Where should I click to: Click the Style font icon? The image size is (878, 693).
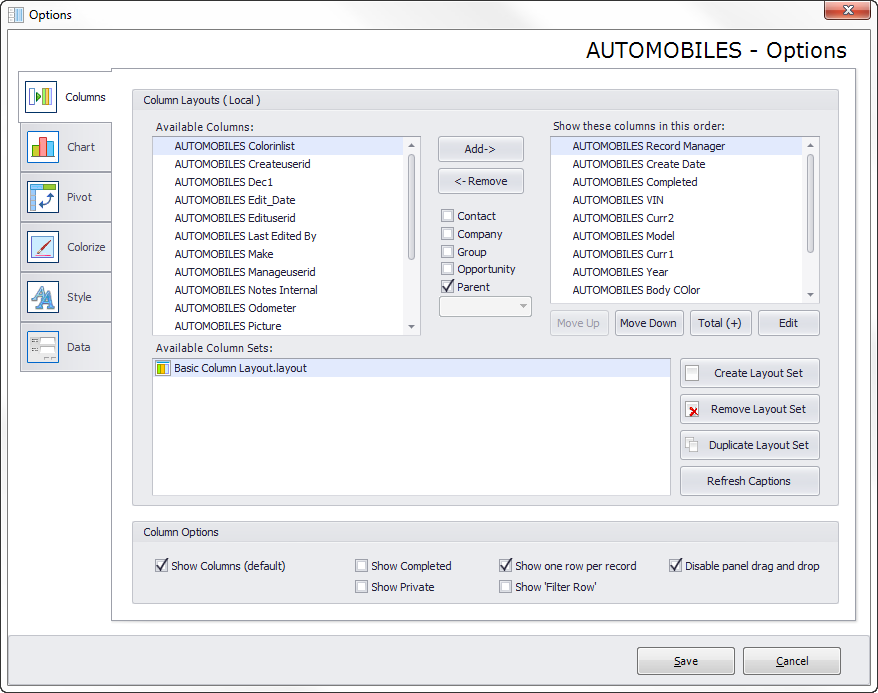coord(43,297)
